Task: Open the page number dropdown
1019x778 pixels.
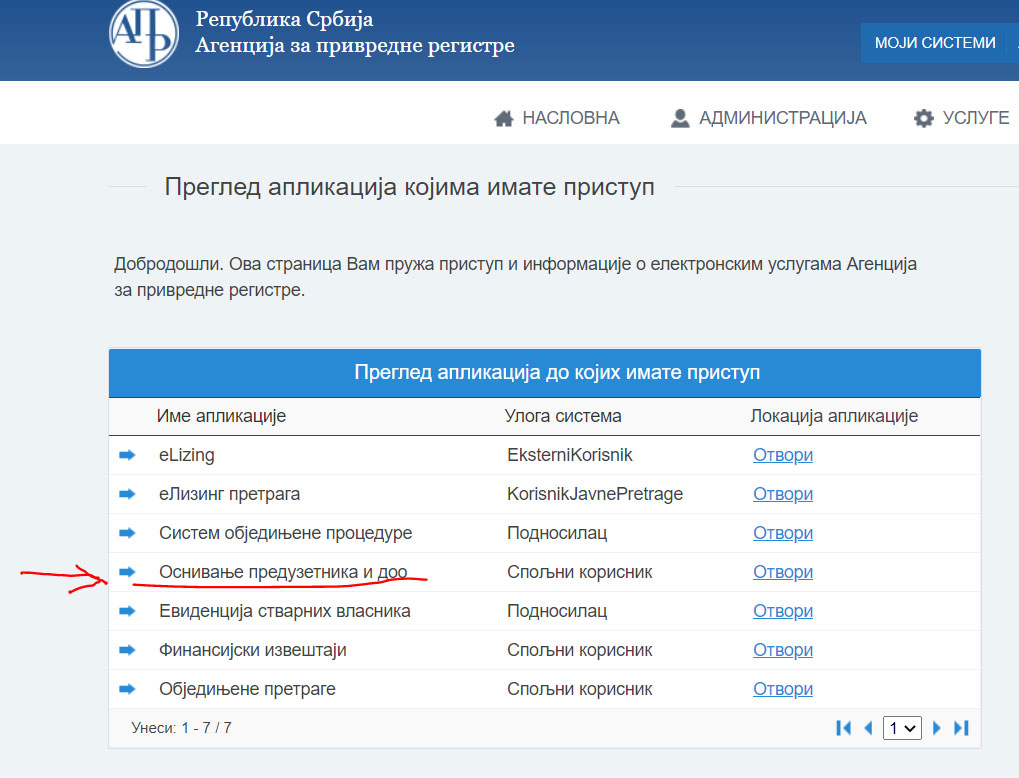Action: click(x=902, y=728)
